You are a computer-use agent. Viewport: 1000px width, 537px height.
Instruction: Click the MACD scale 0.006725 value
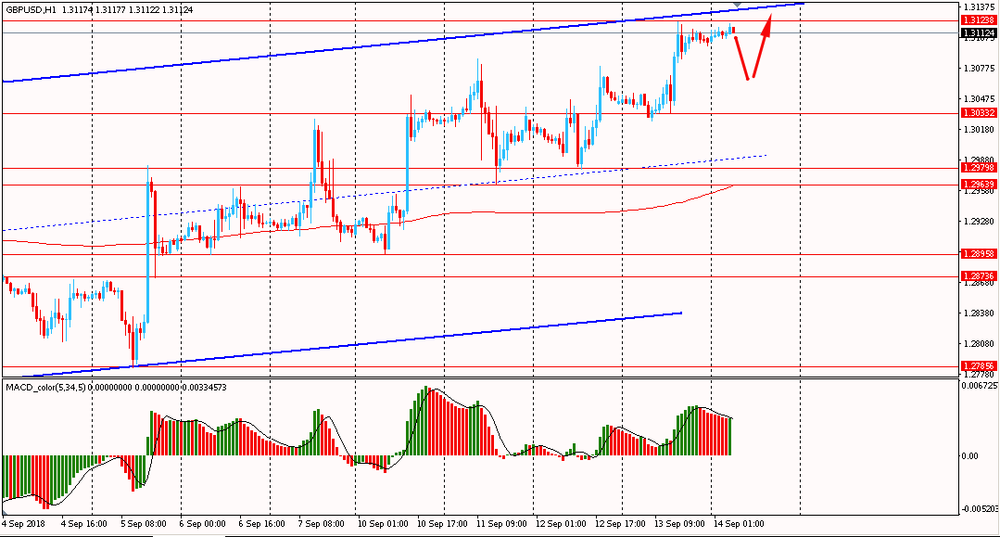point(980,385)
